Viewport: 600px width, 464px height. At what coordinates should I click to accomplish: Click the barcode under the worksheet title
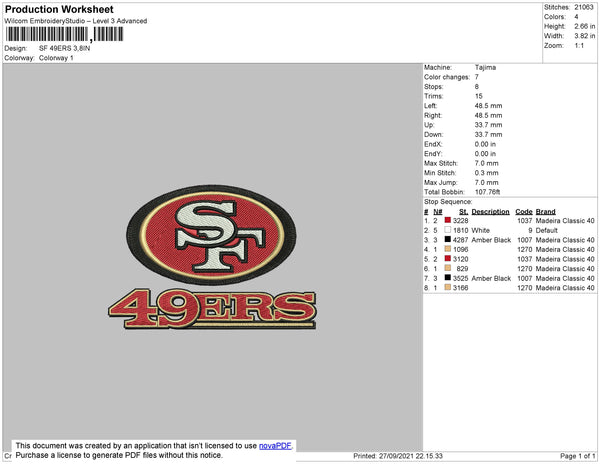[64, 34]
